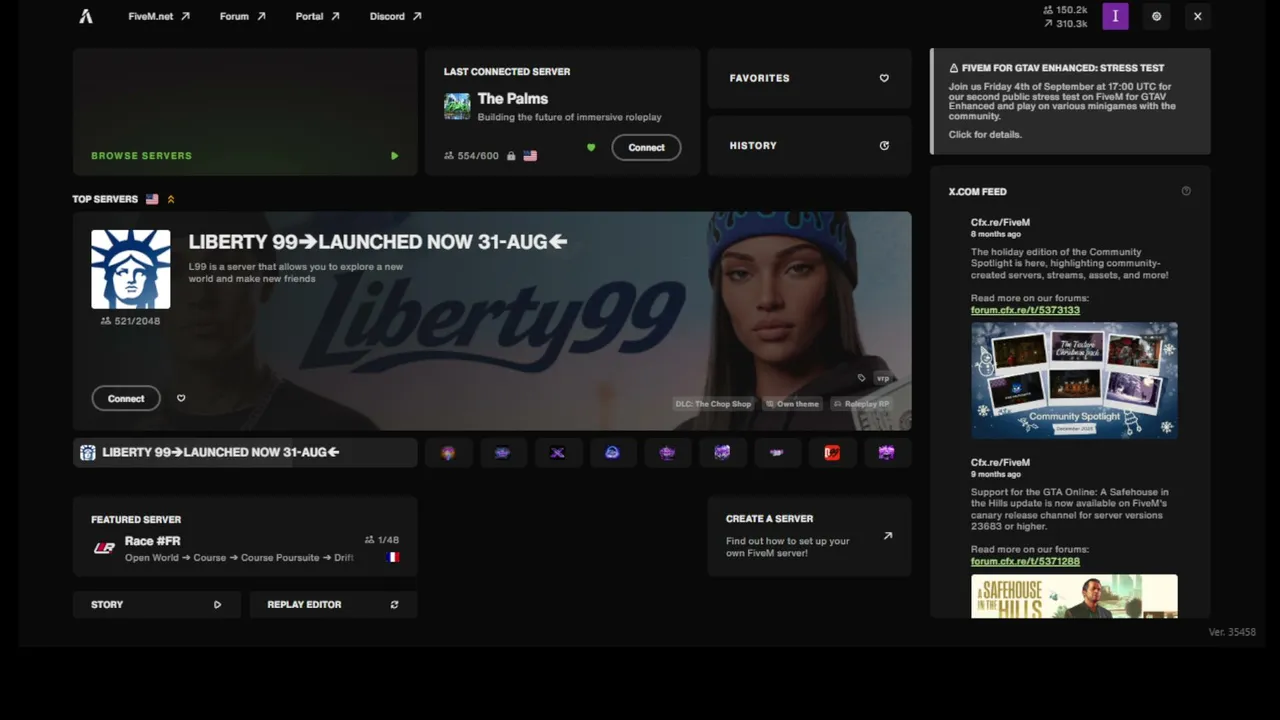1280x720 pixels.
Task: Open the GTAV Enhanced stress test notice
Action: click(1070, 101)
